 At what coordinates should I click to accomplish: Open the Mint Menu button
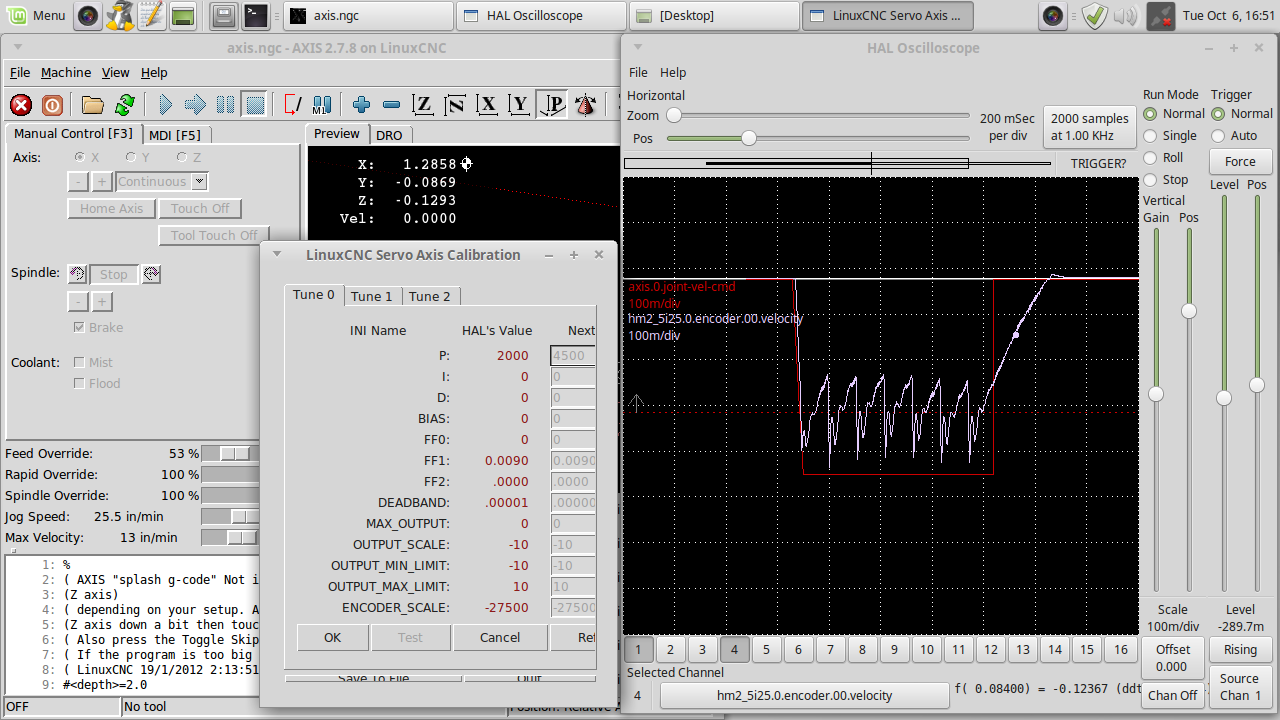coord(36,15)
